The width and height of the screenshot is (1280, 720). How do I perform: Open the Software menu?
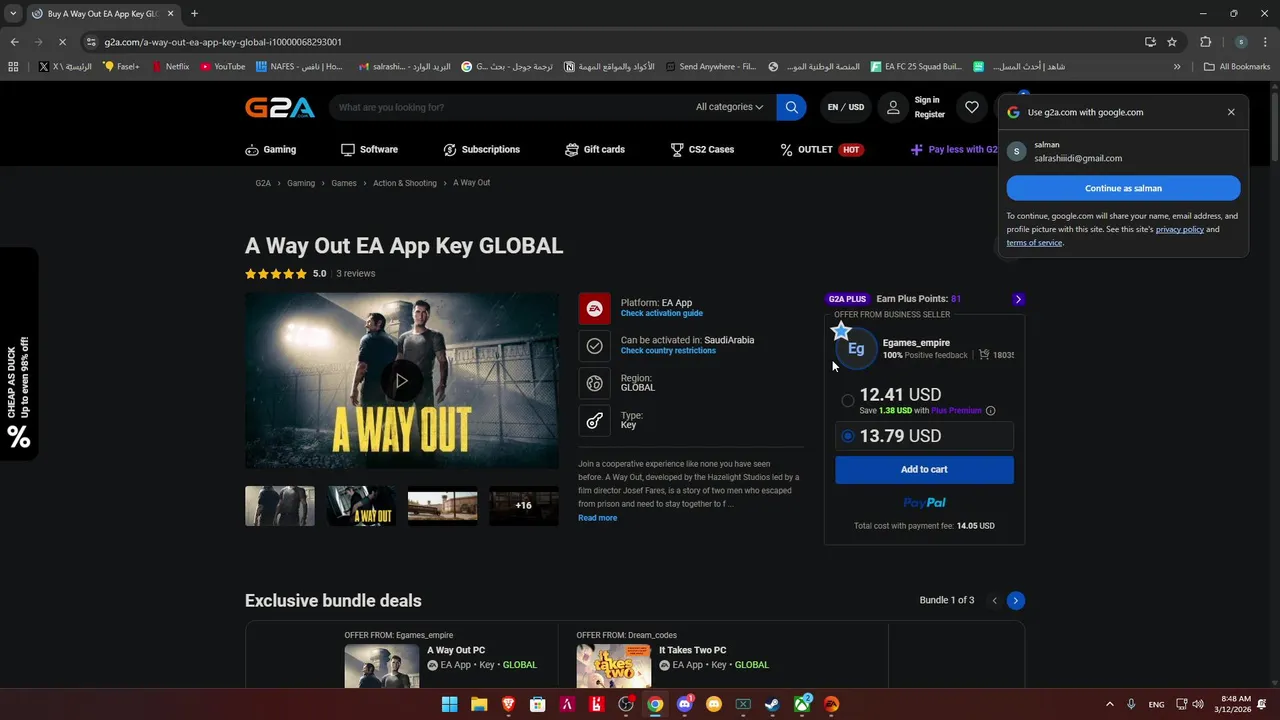click(369, 149)
